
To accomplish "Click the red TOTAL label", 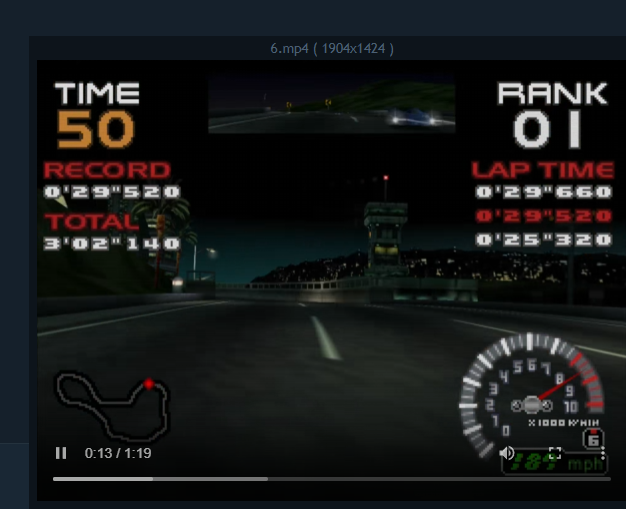I will pos(91,222).
